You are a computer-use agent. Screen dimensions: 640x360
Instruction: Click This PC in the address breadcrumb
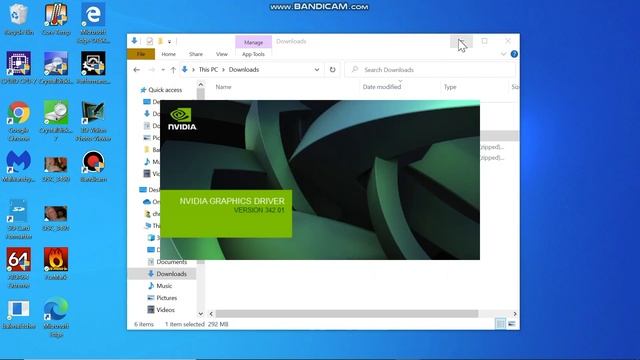click(208, 70)
